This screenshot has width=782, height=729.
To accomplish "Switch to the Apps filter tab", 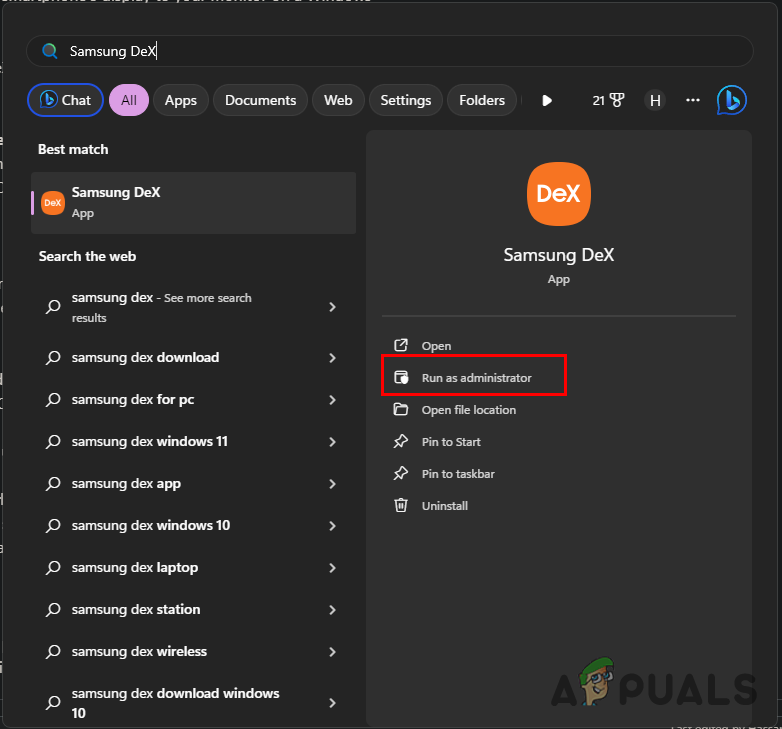I will coord(181,100).
